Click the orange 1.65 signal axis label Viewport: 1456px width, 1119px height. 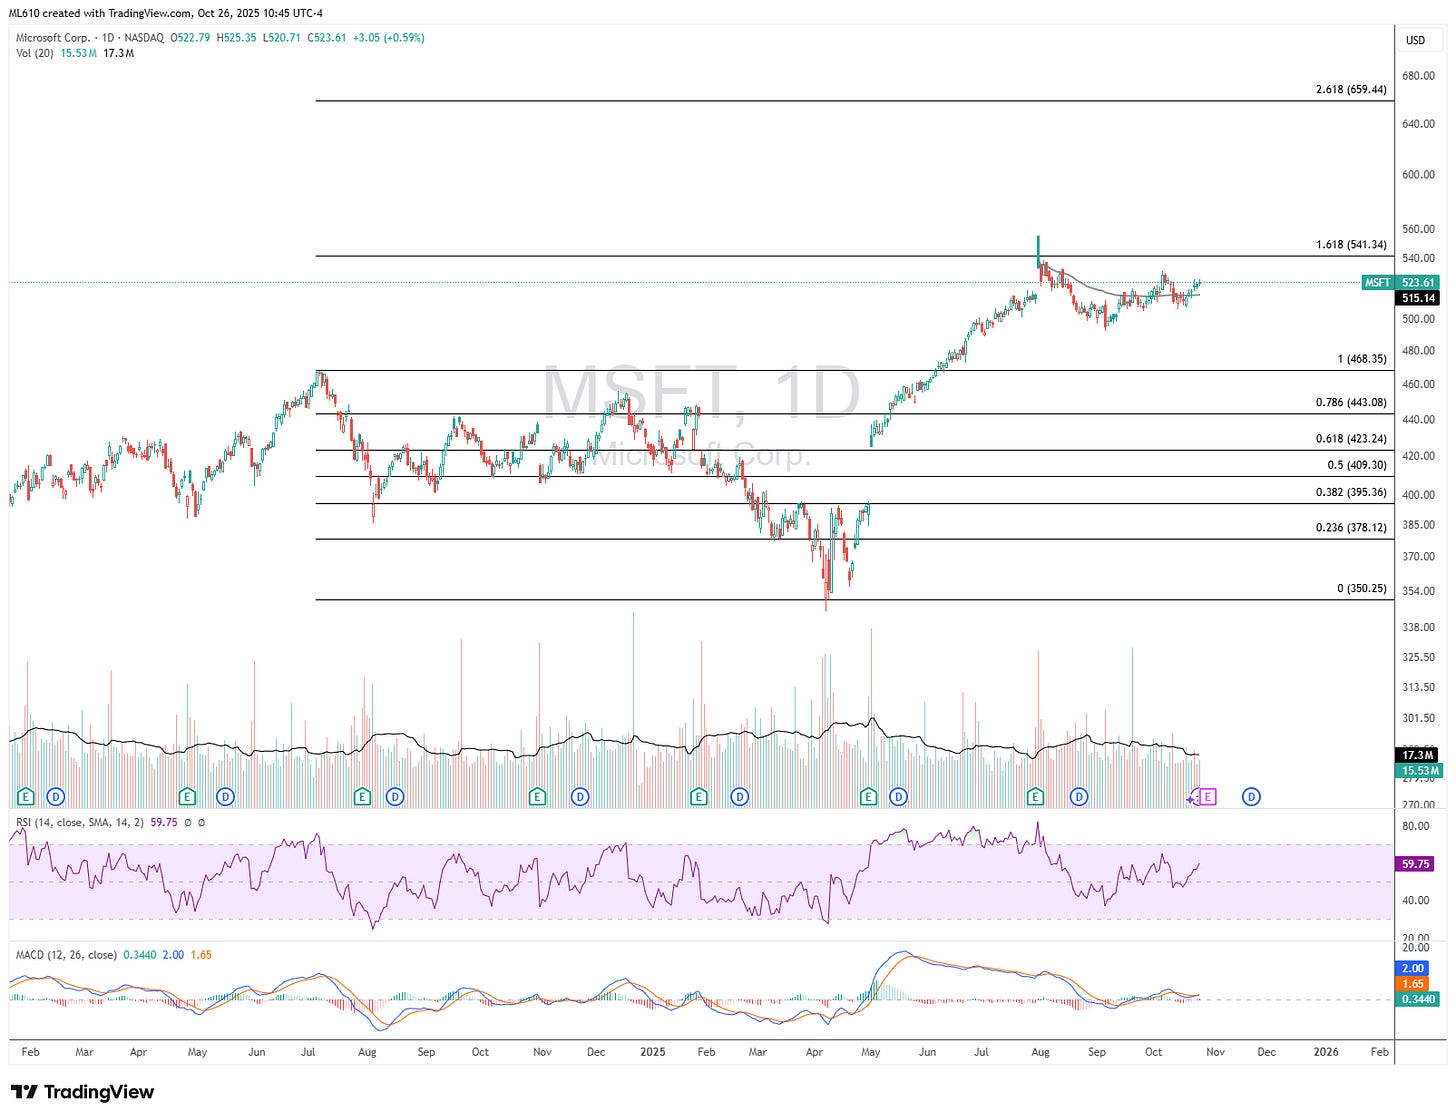[1413, 984]
